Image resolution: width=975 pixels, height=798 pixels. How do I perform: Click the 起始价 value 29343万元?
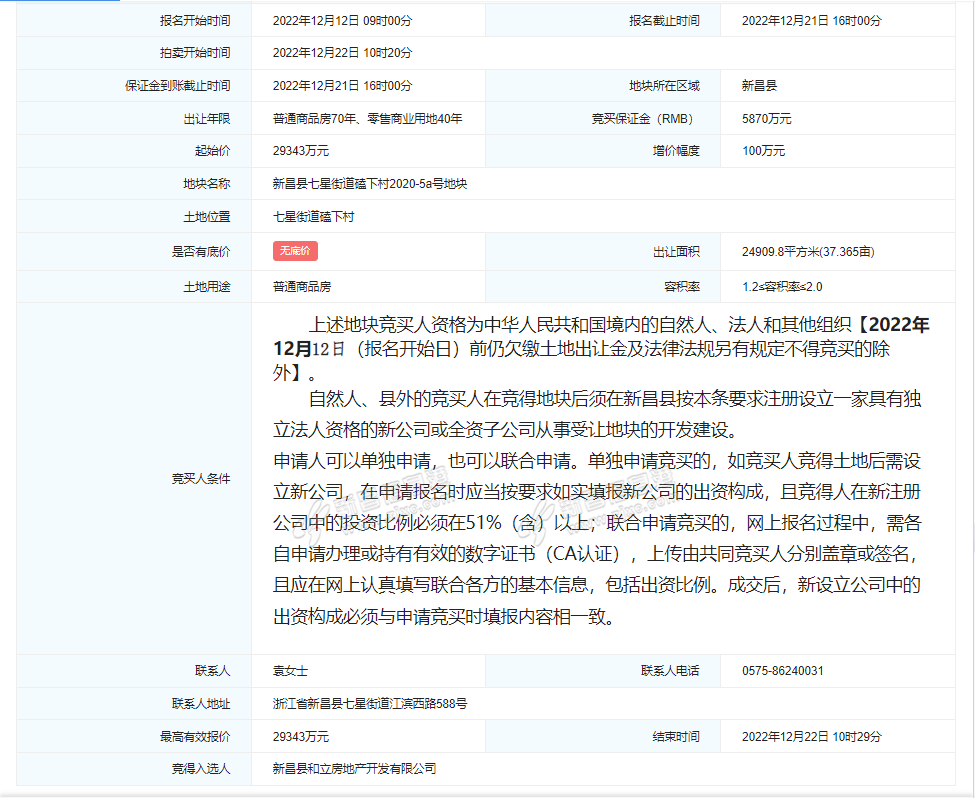[x=301, y=151]
